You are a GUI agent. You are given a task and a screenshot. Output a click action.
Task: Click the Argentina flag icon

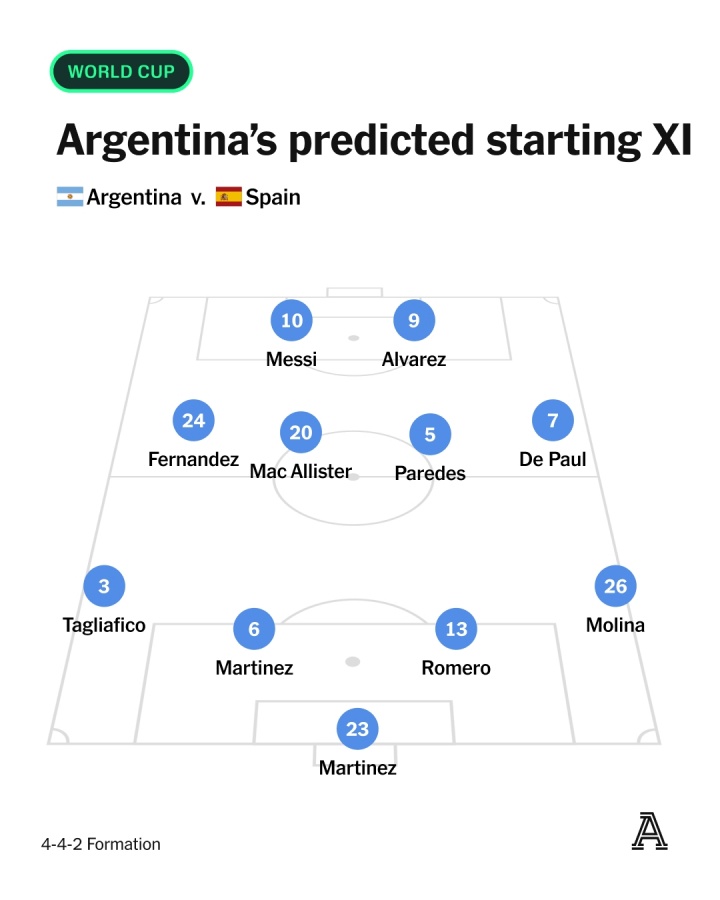pos(70,197)
